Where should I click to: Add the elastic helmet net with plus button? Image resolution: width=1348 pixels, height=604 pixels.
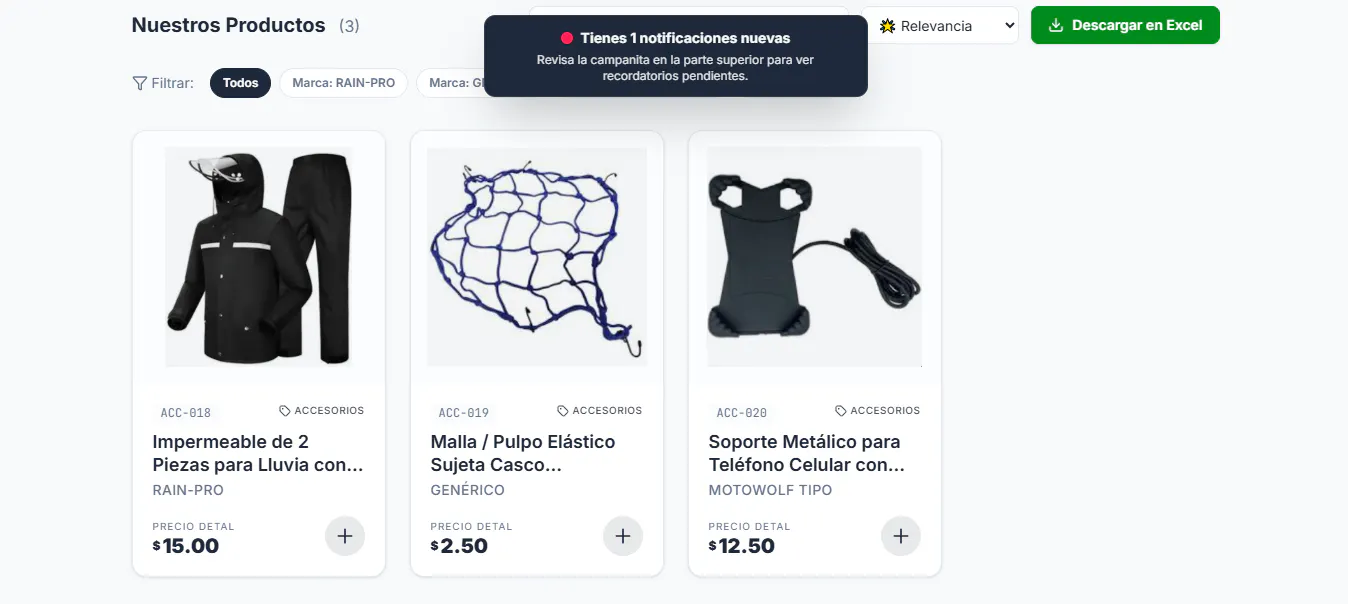point(623,536)
